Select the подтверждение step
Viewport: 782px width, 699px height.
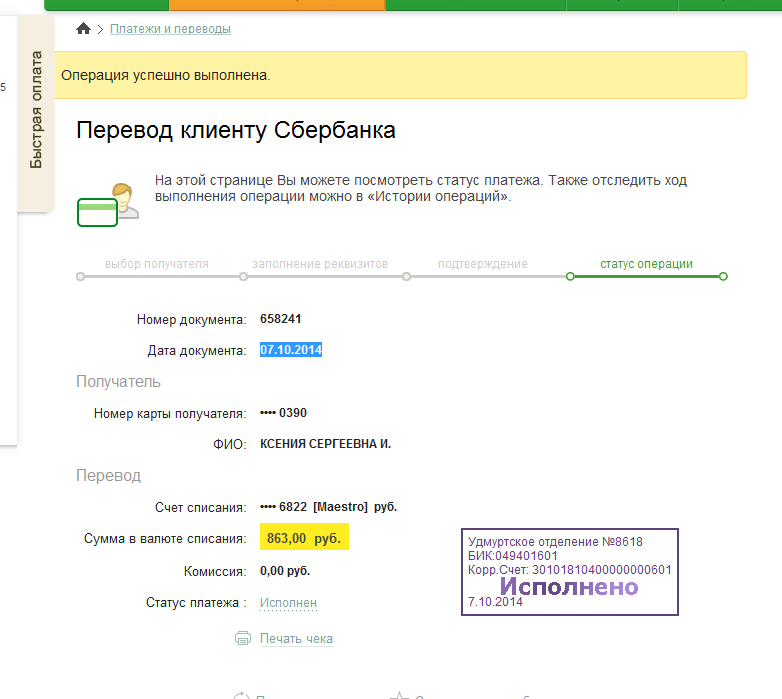point(483,264)
